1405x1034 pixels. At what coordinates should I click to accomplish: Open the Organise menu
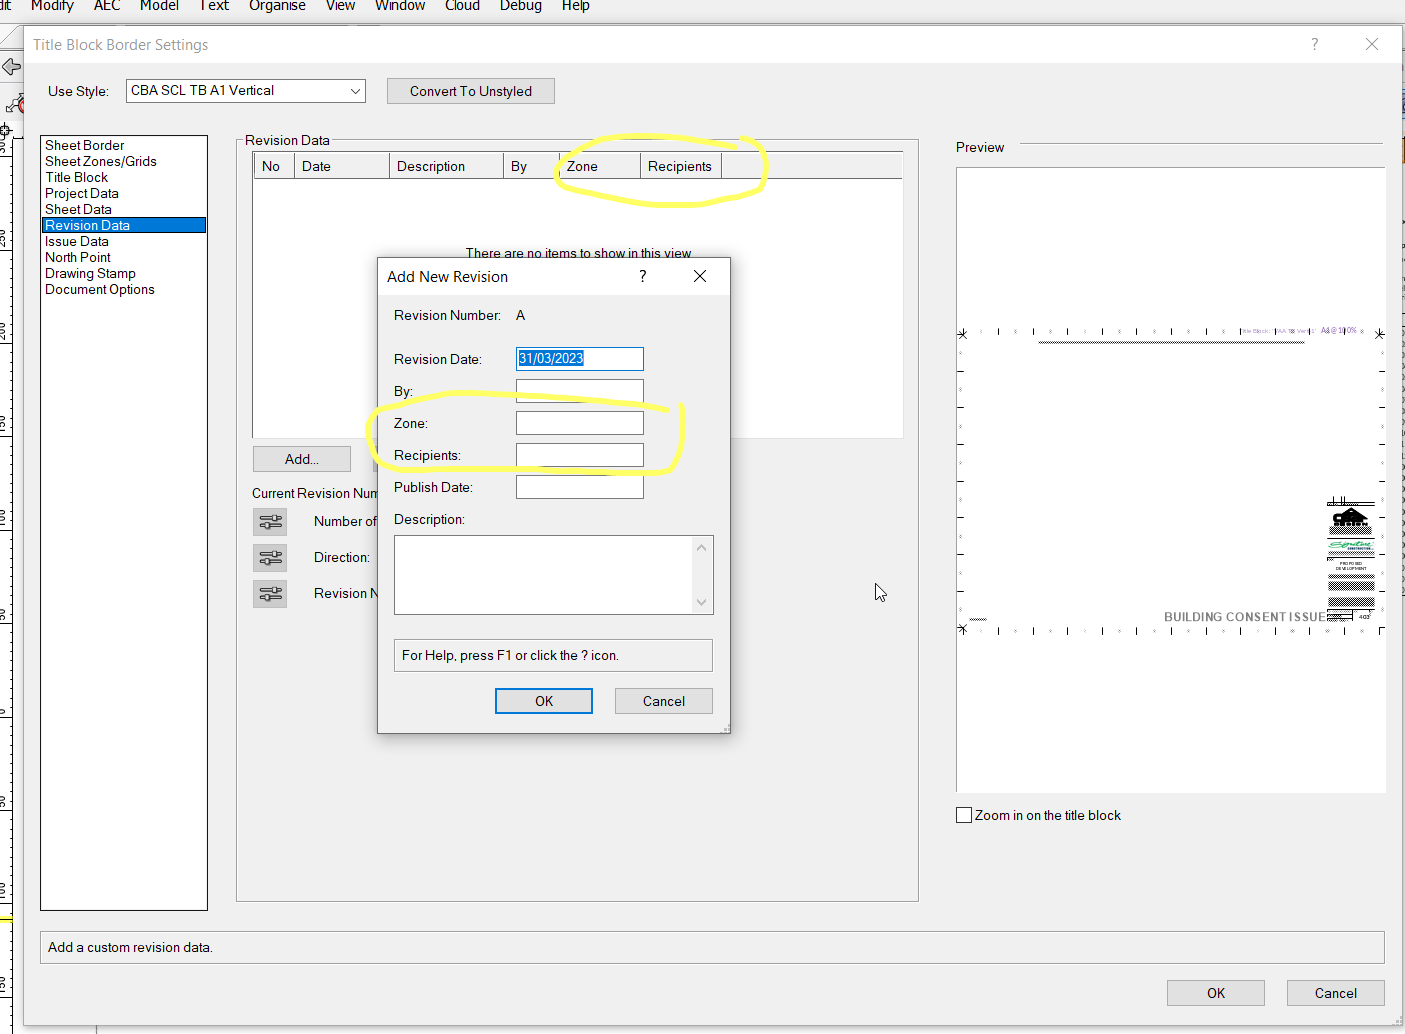(277, 7)
